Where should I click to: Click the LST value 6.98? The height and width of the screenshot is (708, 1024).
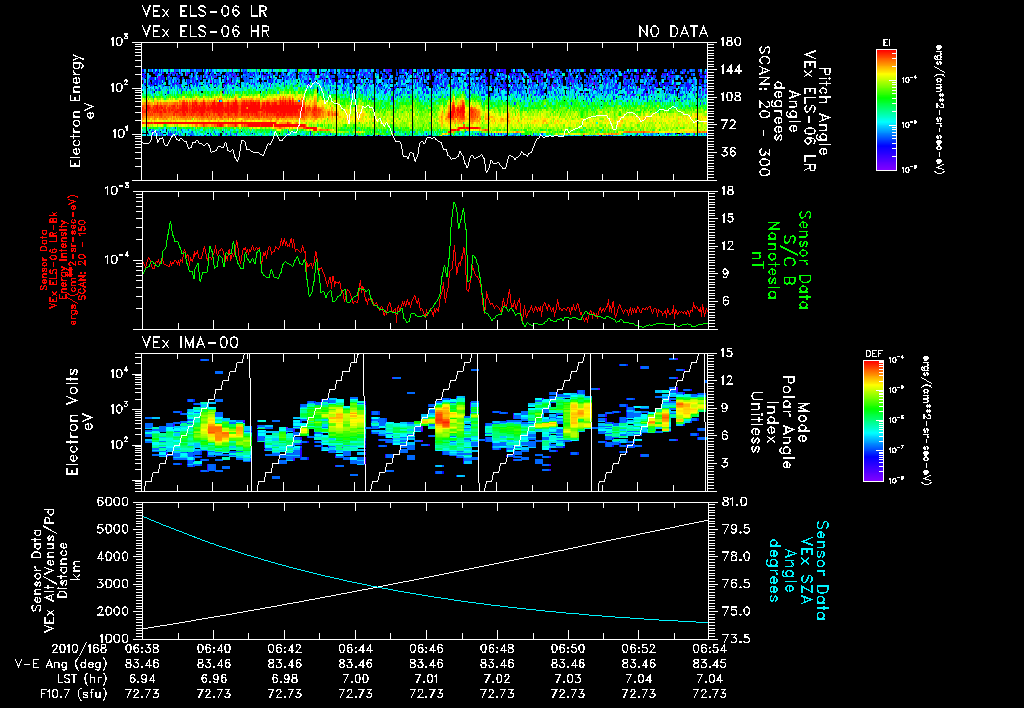pyautogui.click(x=285, y=679)
